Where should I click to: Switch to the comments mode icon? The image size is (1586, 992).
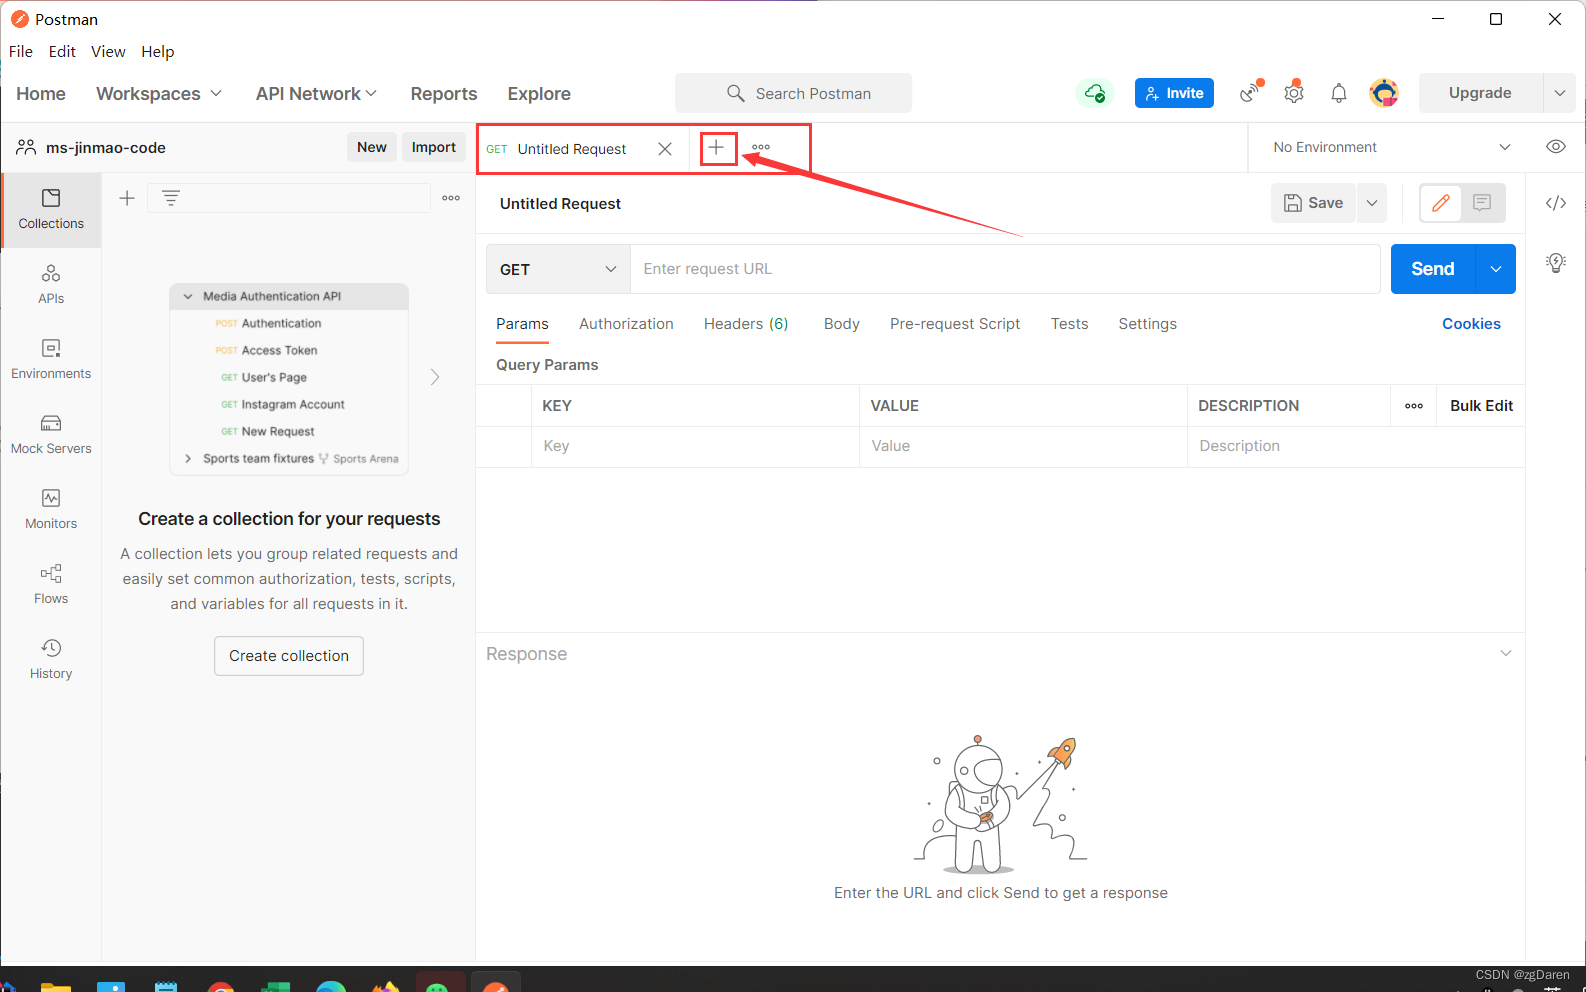[x=1482, y=203]
